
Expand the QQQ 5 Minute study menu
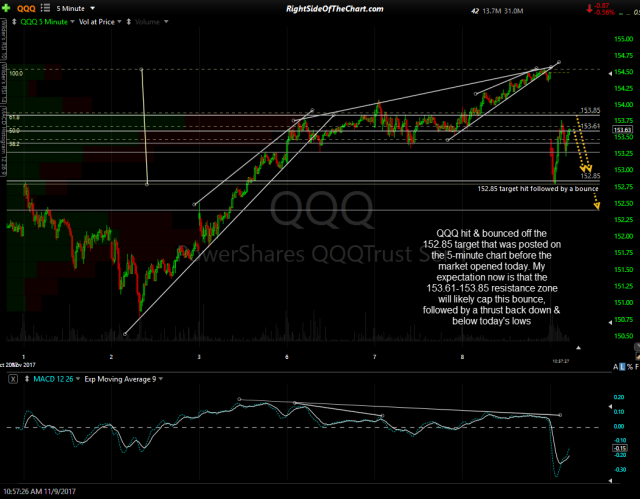click(x=47, y=22)
